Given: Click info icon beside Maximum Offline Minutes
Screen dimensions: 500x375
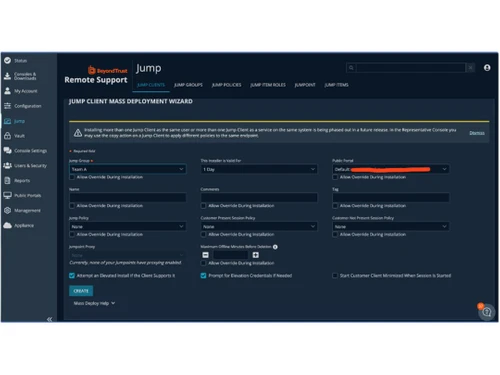Looking at the screenshot, I should pyautogui.click(x=275, y=247).
